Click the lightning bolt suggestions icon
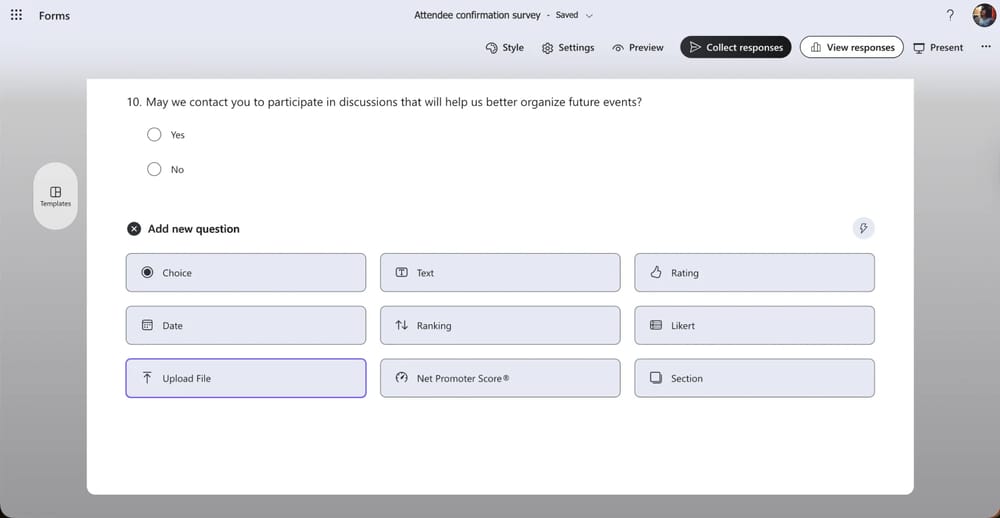Viewport: 1000px width, 518px height. tap(864, 228)
